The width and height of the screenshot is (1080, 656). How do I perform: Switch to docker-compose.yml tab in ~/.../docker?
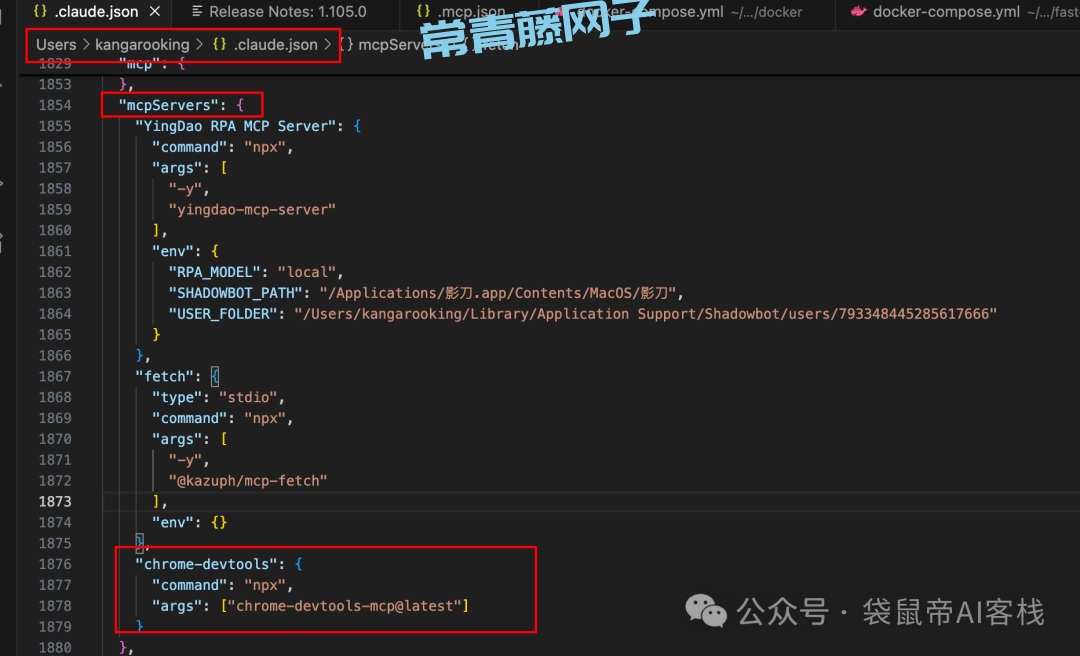tap(690, 12)
